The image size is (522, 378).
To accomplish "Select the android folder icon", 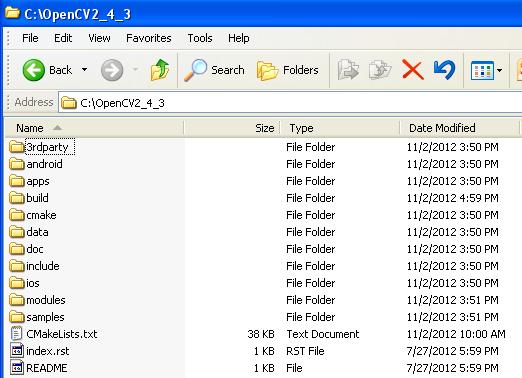I will click(x=17, y=164).
